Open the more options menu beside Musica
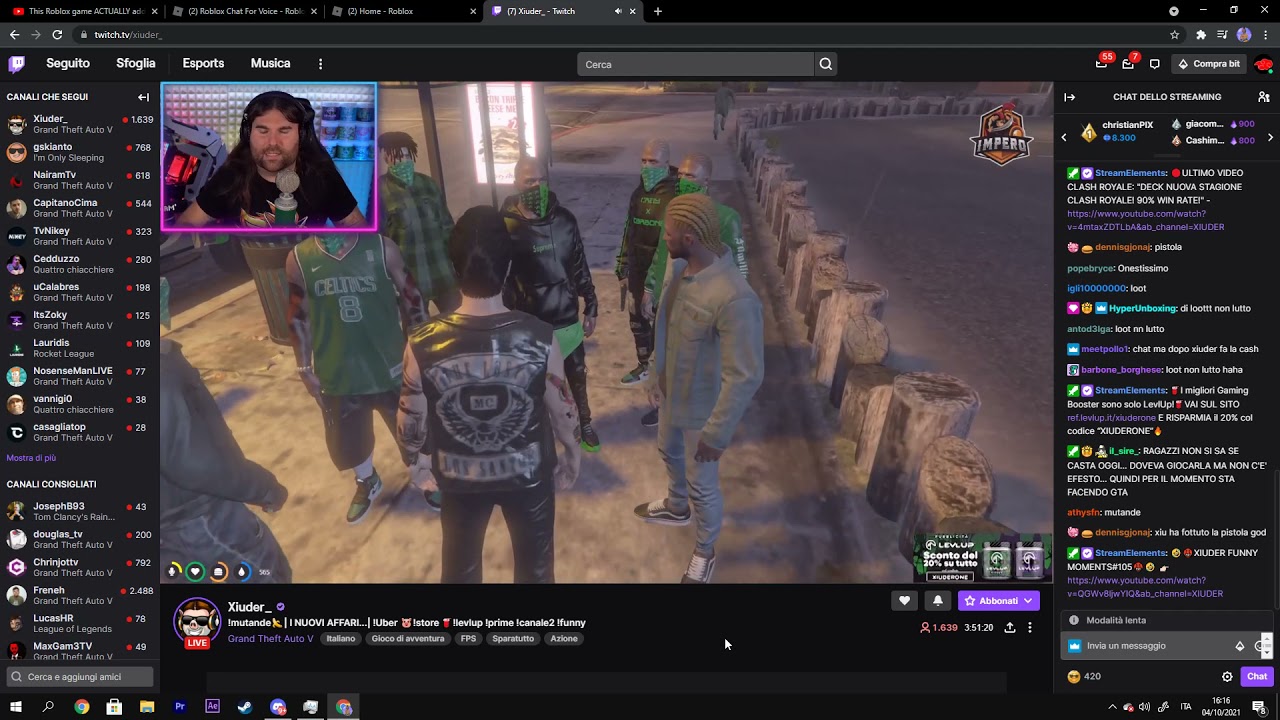 click(320, 64)
